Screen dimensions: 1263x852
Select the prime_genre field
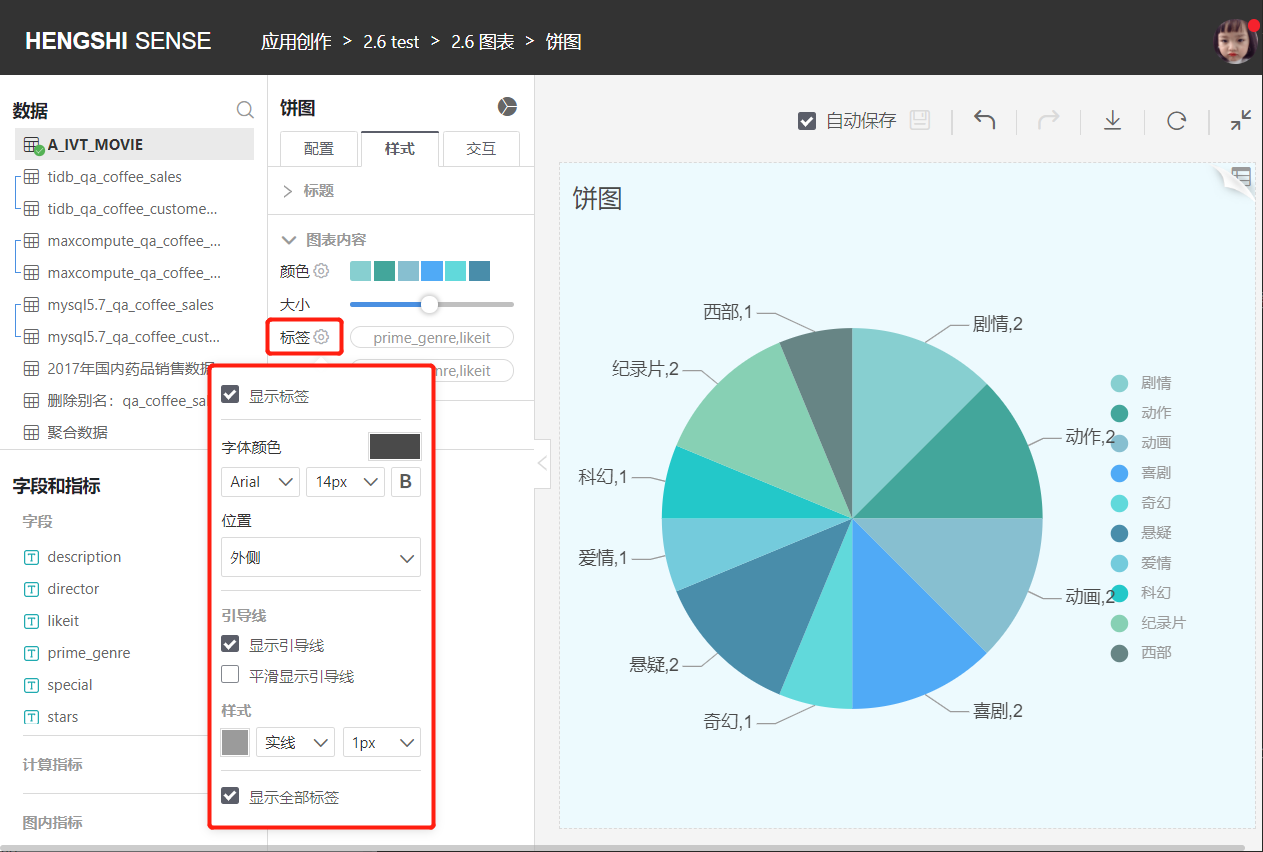pyautogui.click(x=89, y=653)
